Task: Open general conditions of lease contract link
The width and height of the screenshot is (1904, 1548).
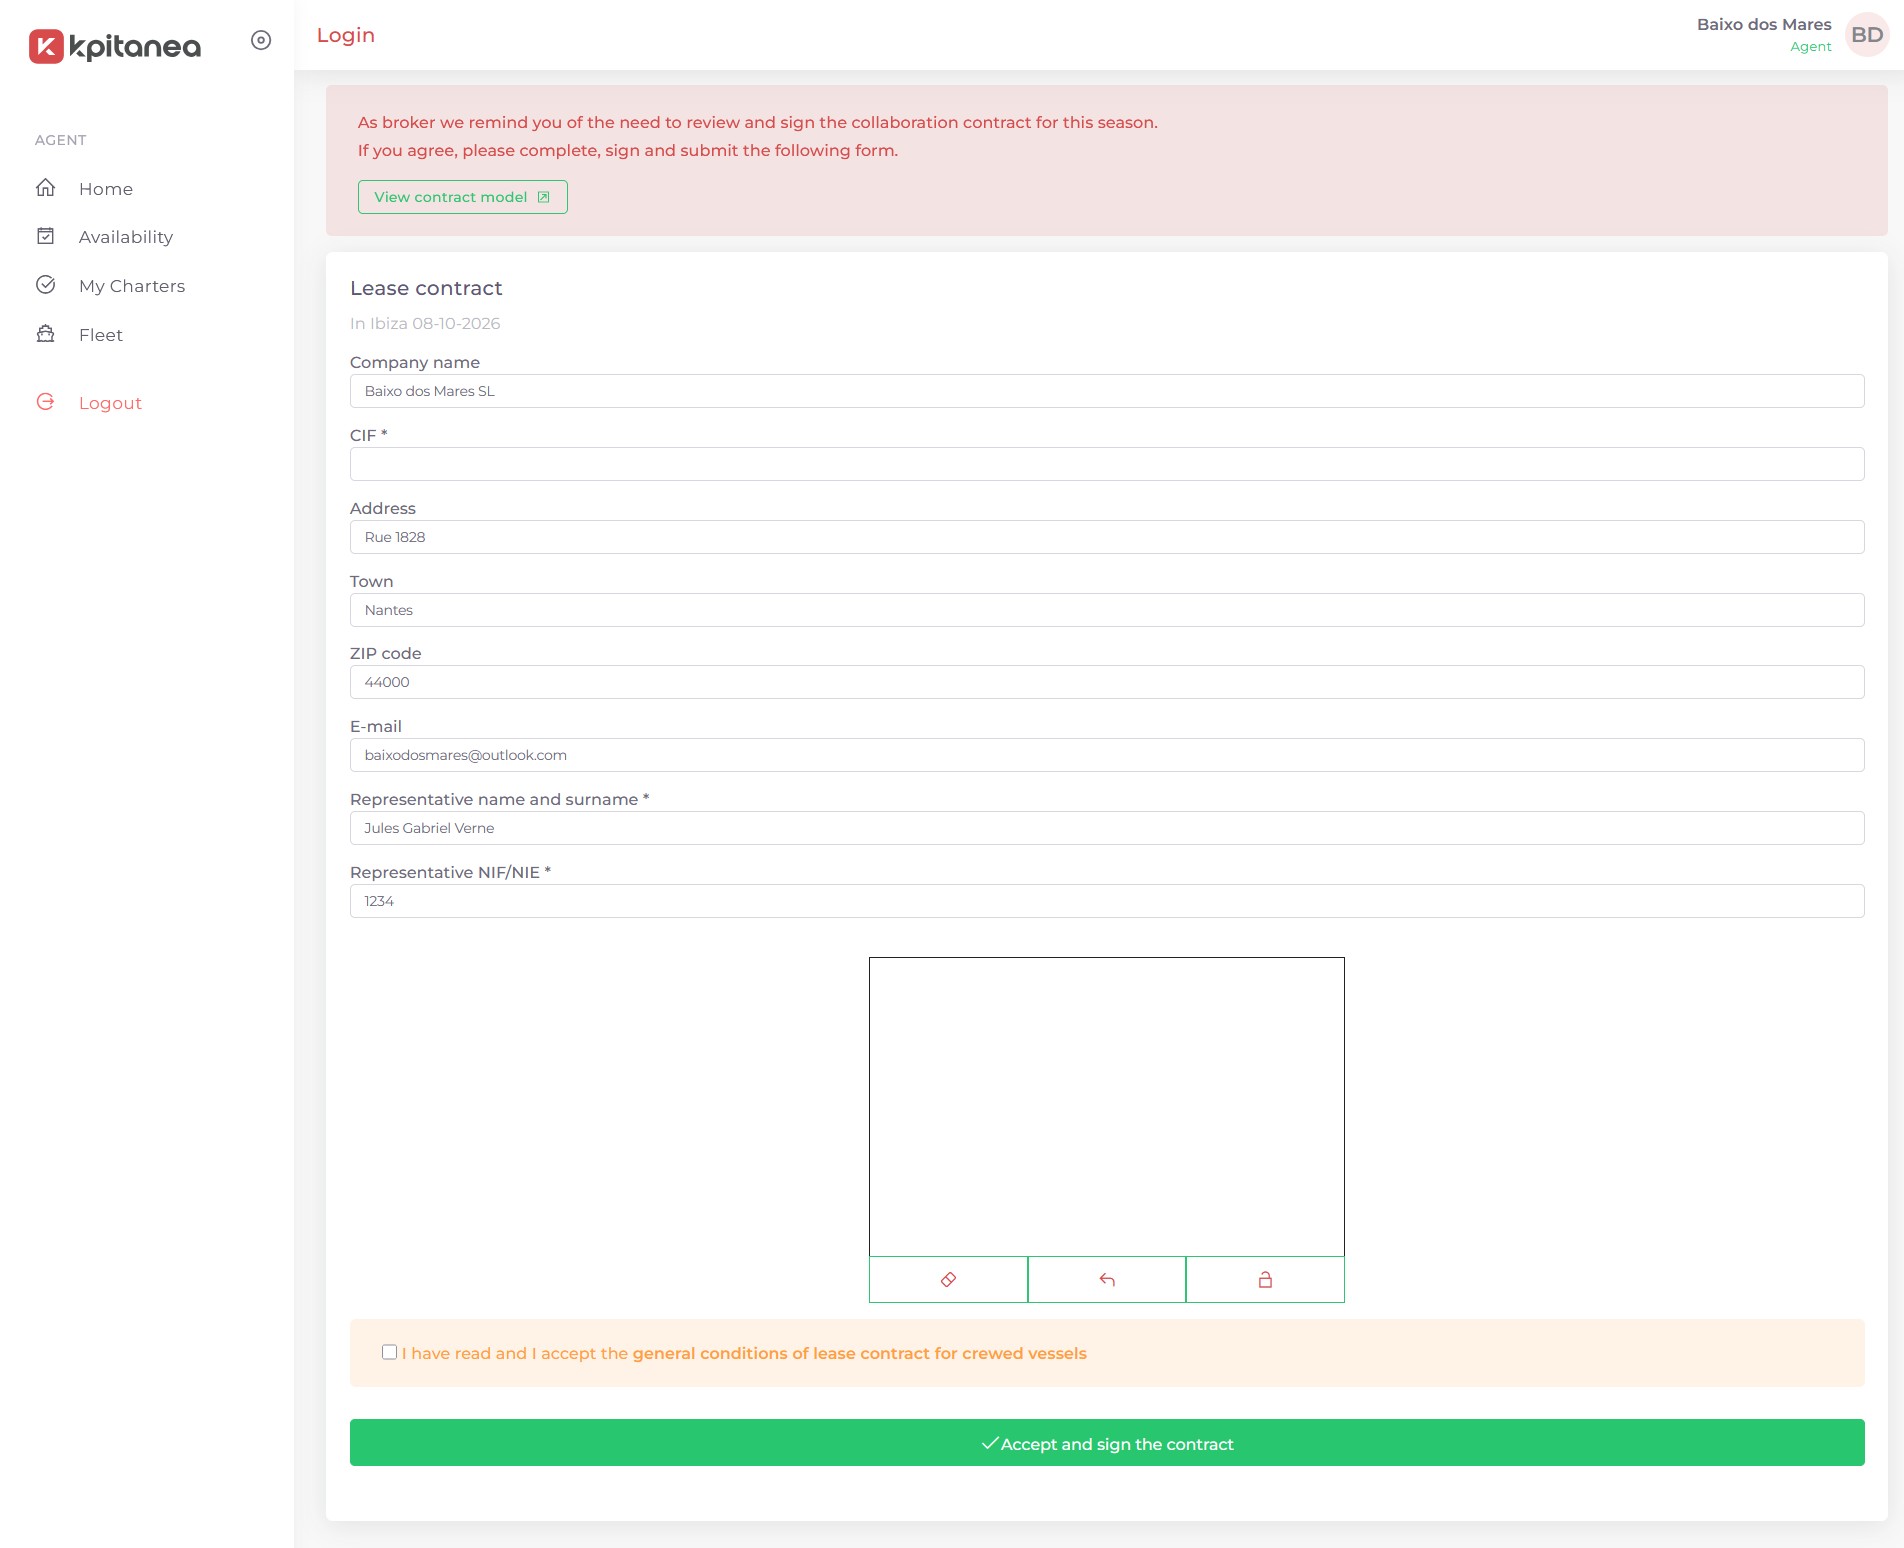Action: pos(859,1353)
